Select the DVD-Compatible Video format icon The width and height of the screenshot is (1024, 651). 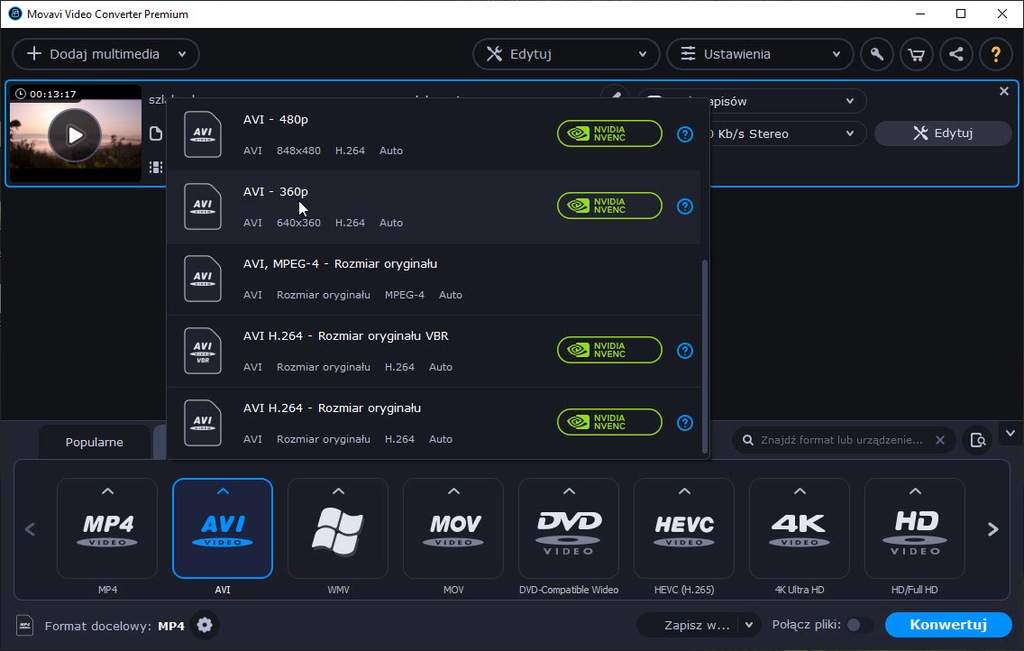tap(569, 528)
